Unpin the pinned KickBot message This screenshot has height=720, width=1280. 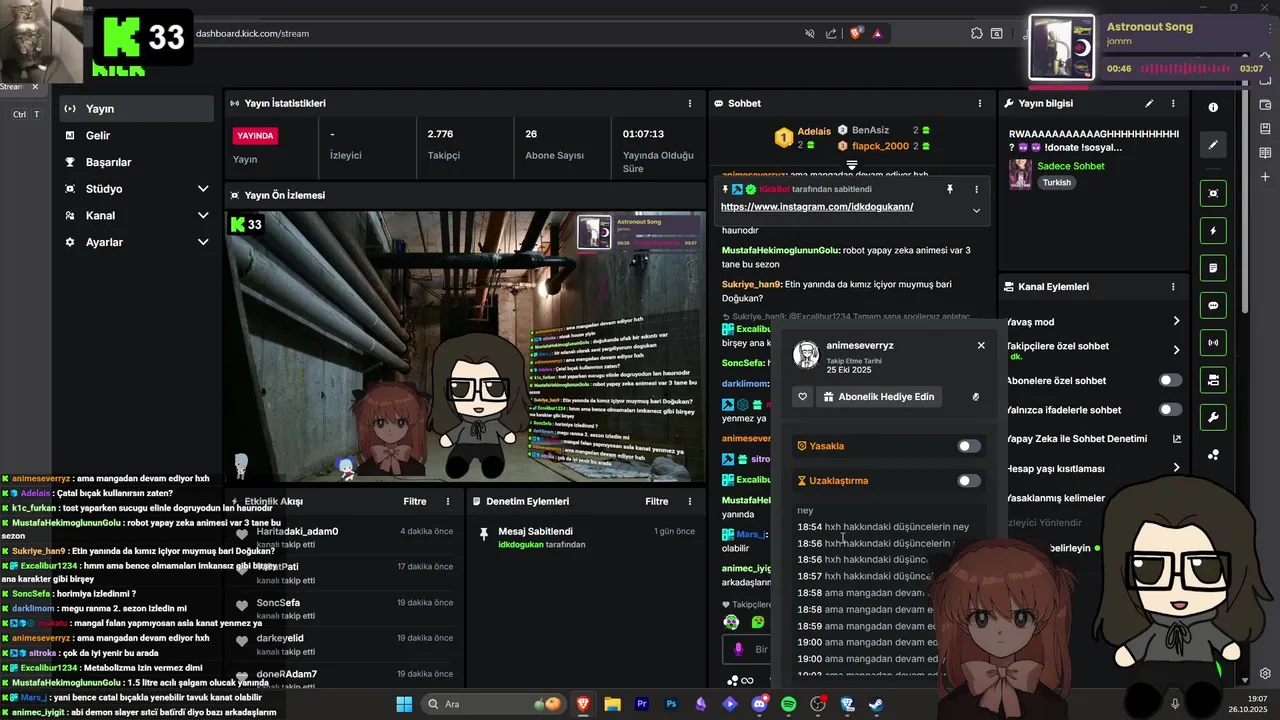coord(950,189)
